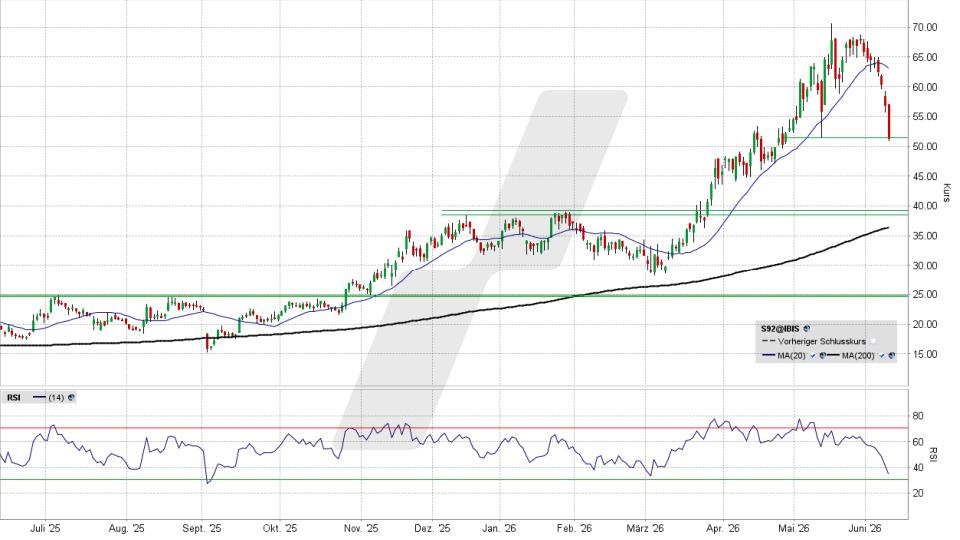This screenshot has height=540, width=960.
Task: Click the 40.00 price axis value
Action: (924, 206)
